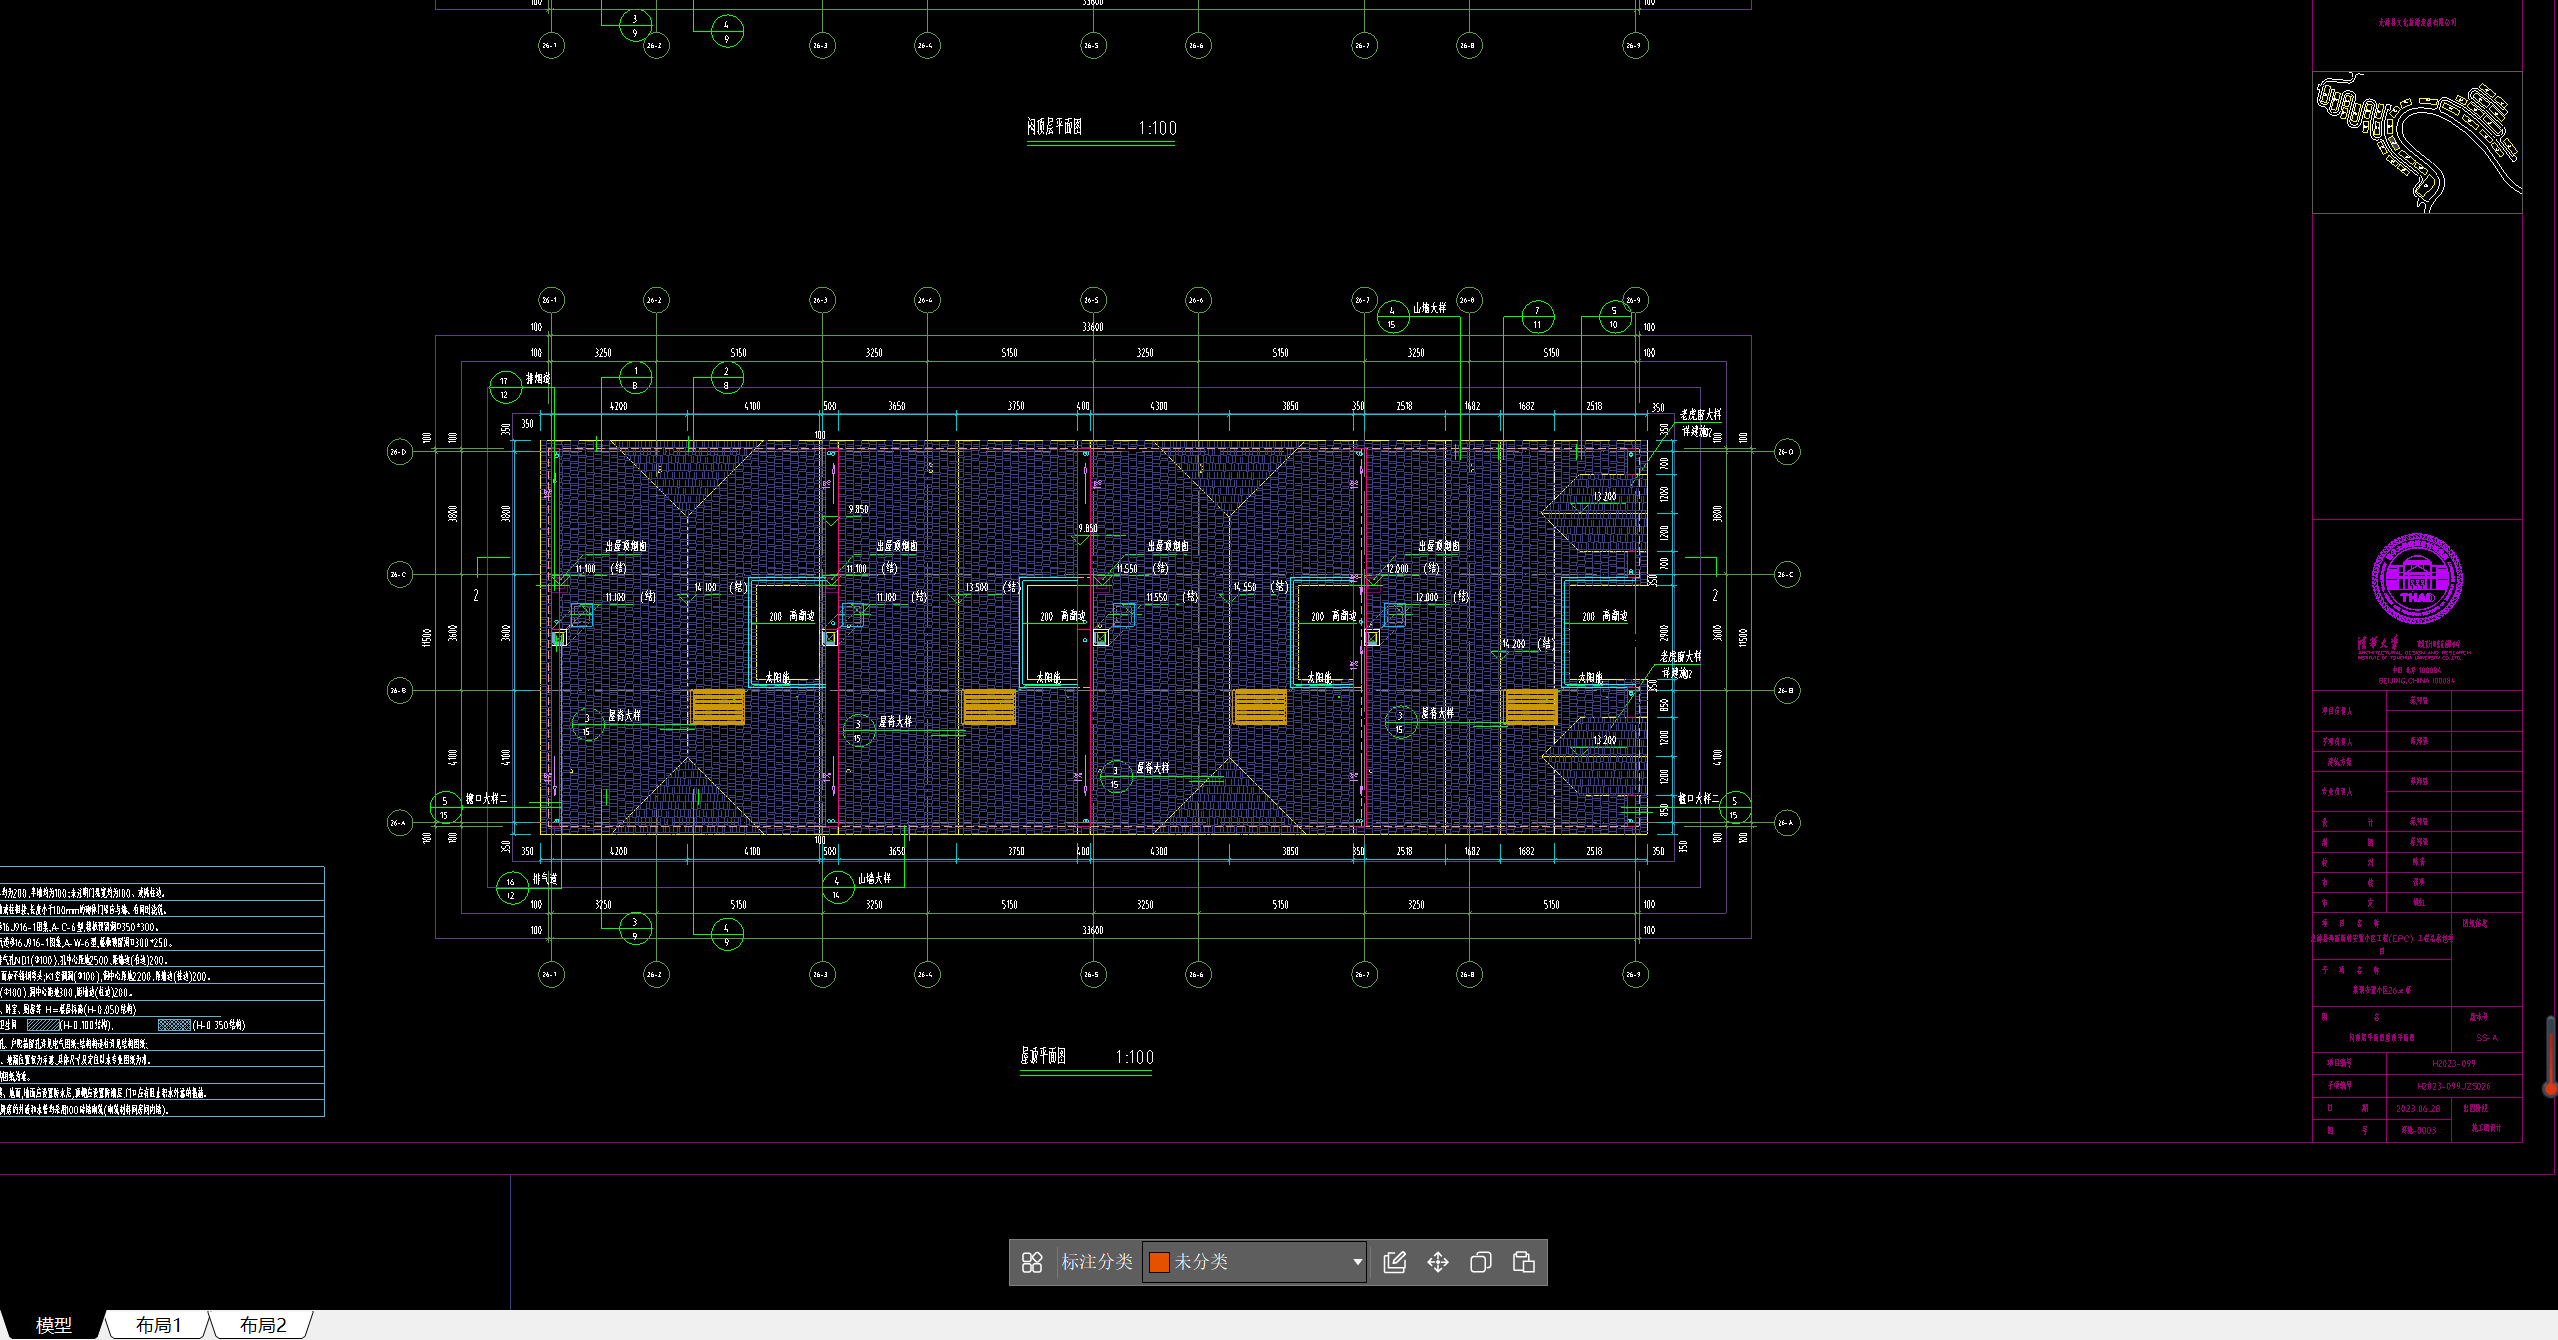Click the purple THAD institute logo
The height and width of the screenshot is (1340, 2558).
point(2416,579)
